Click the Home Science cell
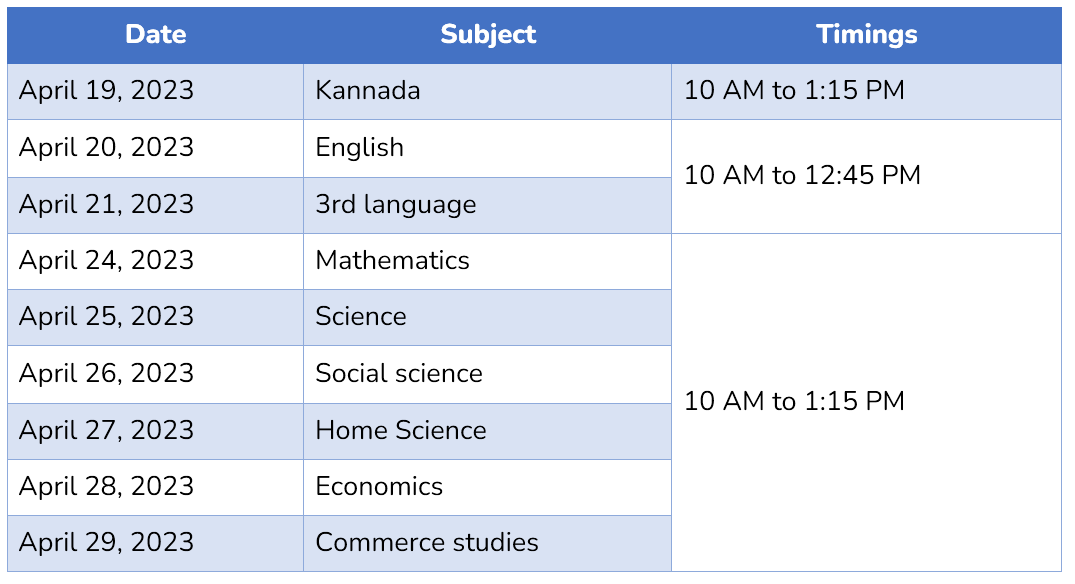Screen dimensions: 1075x584 coord(487,431)
